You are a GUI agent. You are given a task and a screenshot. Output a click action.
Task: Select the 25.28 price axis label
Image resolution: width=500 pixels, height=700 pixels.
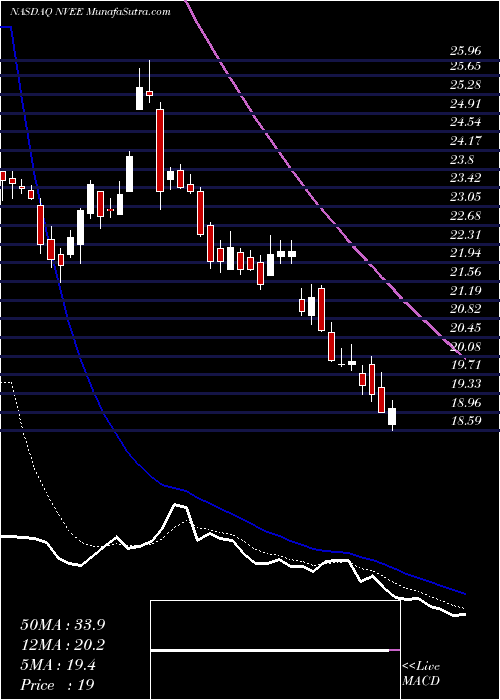point(465,85)
